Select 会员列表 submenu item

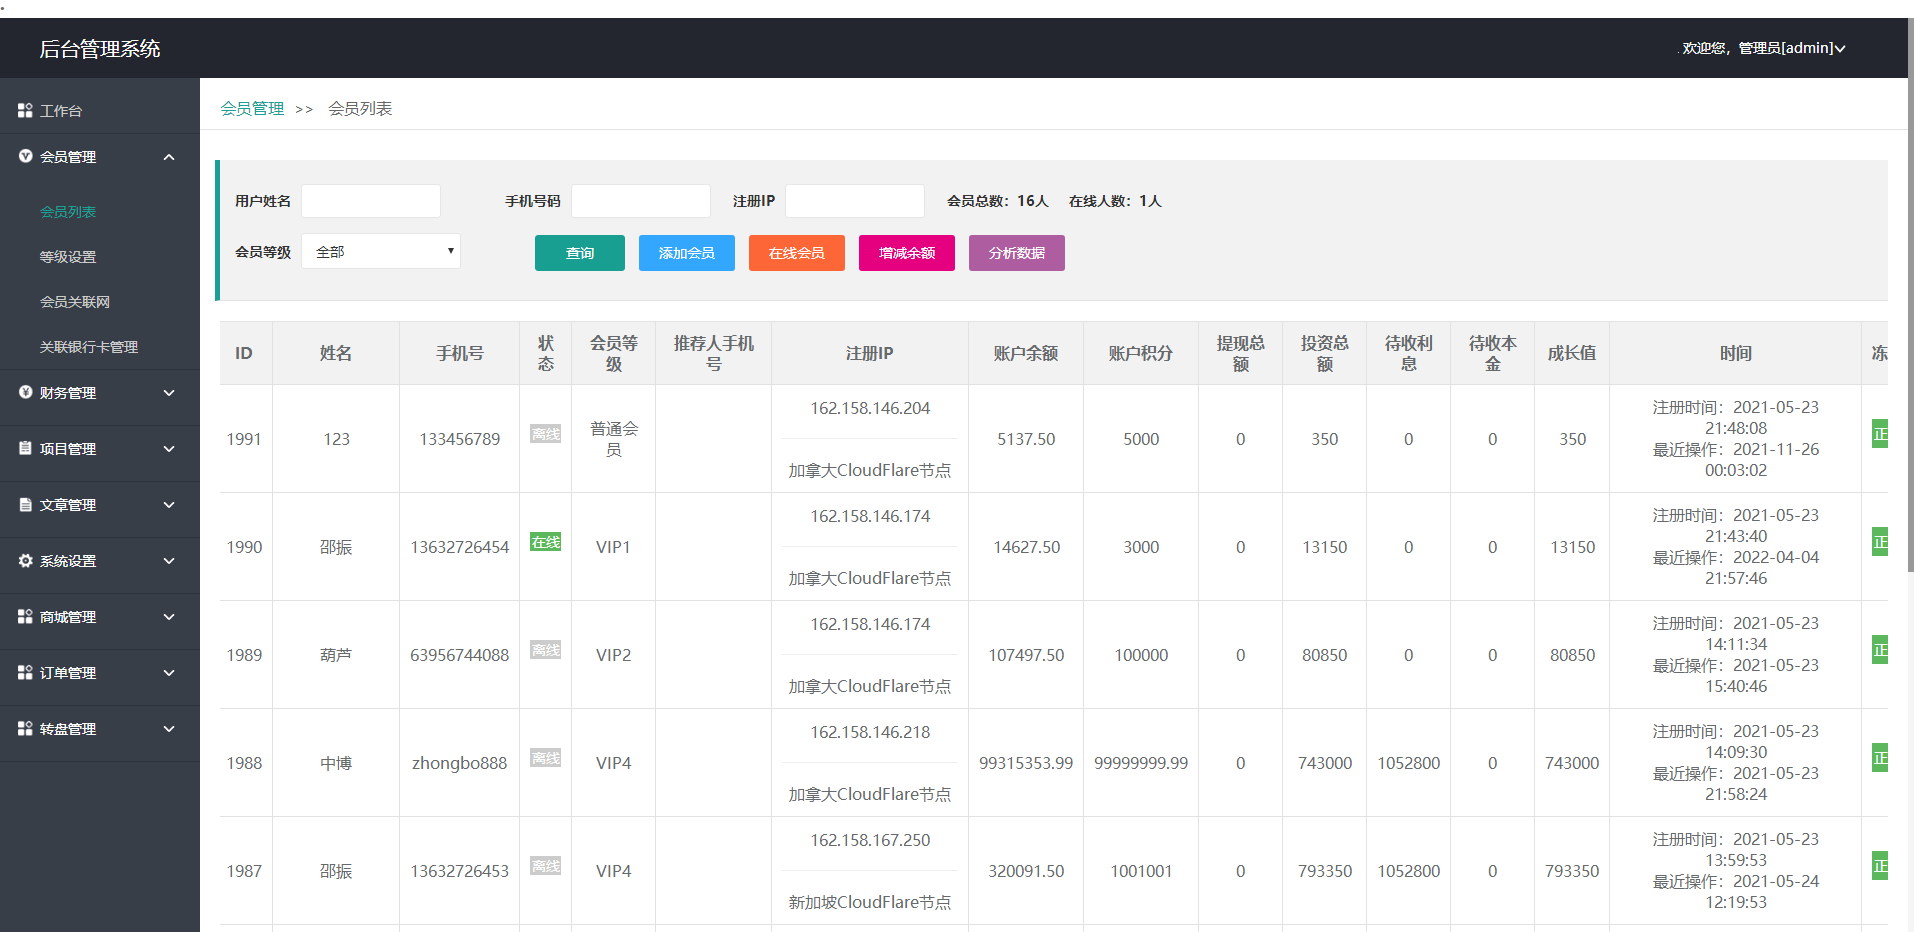tap(68, 212)
